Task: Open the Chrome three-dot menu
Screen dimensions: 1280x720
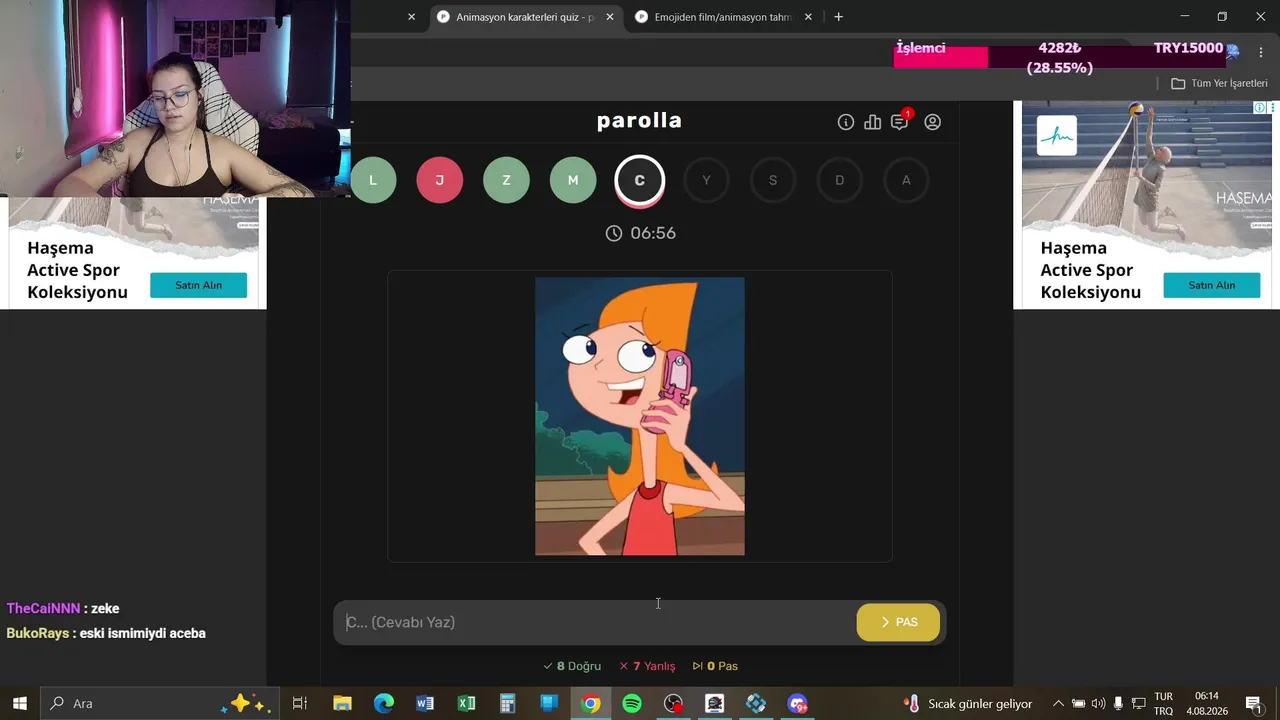Action: coord(1260,52)
